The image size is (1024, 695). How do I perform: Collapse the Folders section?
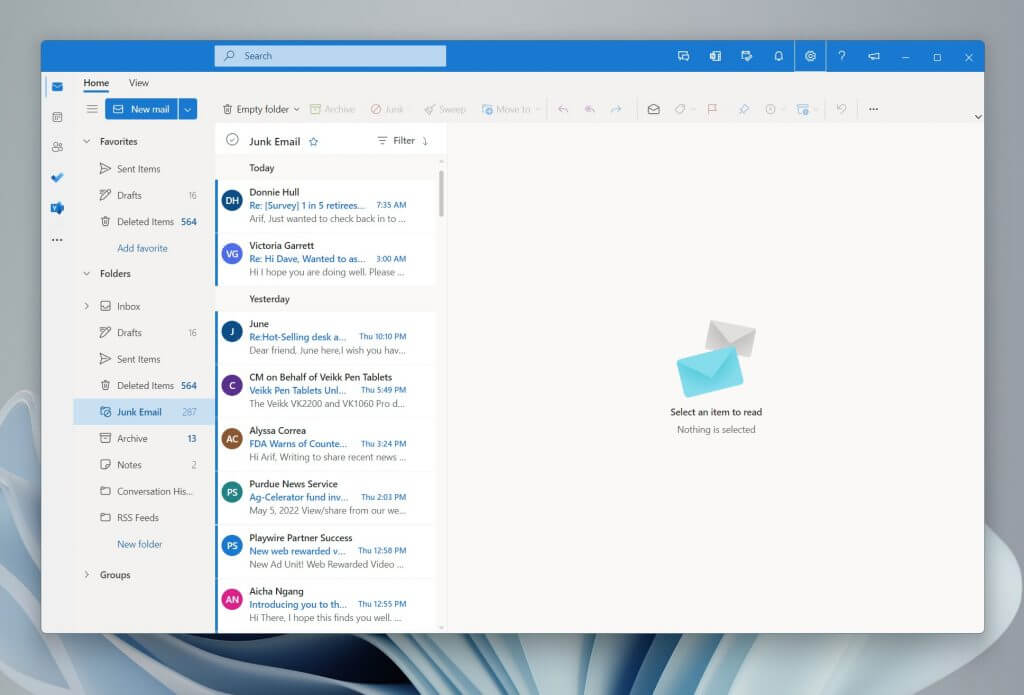pyautogui.click(x=87, y=274)
